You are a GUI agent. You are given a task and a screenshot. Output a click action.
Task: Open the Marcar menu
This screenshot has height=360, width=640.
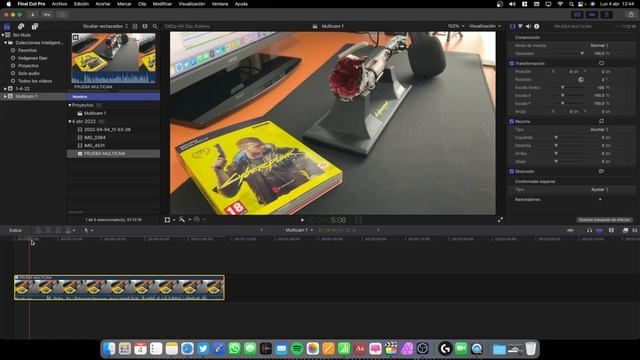click(x=124, y=4)
